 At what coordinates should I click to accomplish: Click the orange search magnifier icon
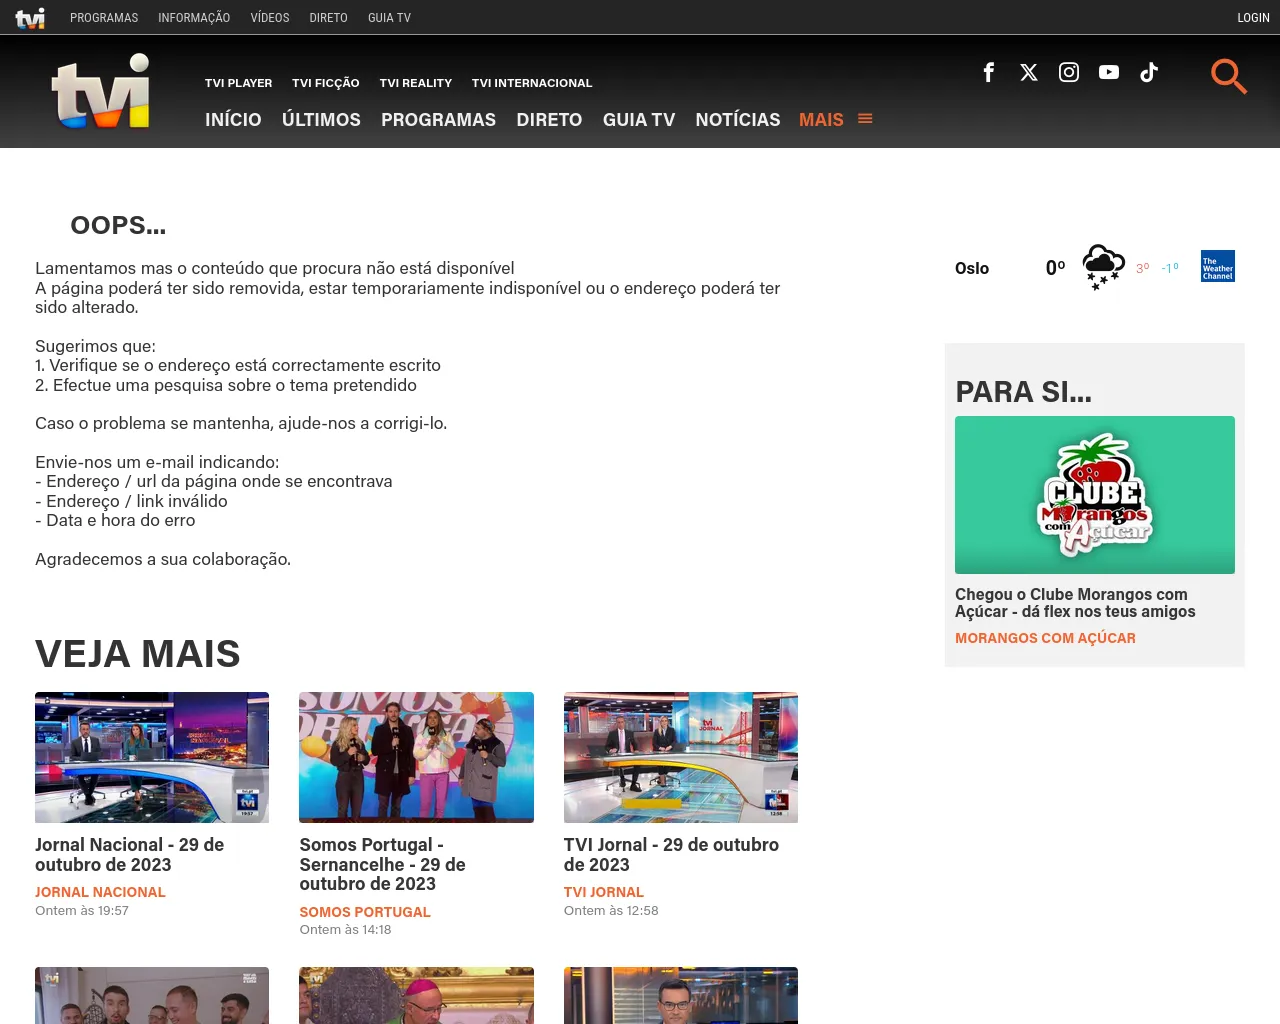coord(1228,76)
